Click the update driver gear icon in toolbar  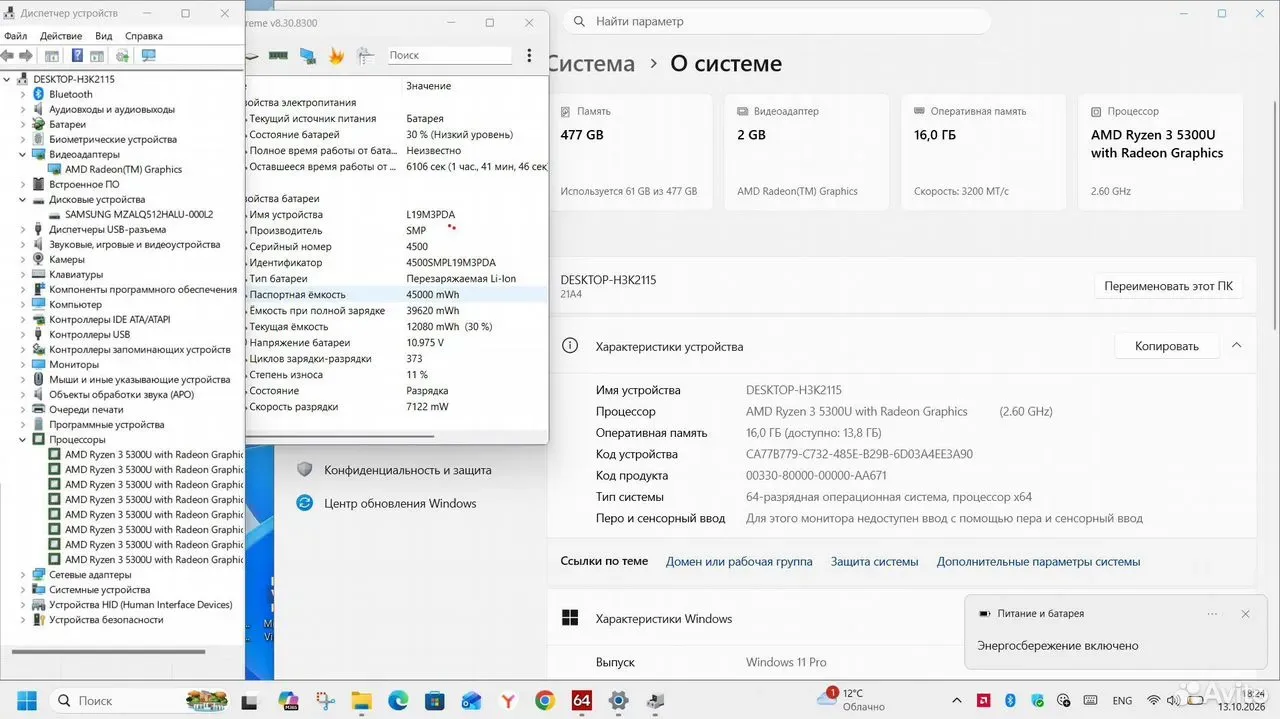tap(122, 56)
